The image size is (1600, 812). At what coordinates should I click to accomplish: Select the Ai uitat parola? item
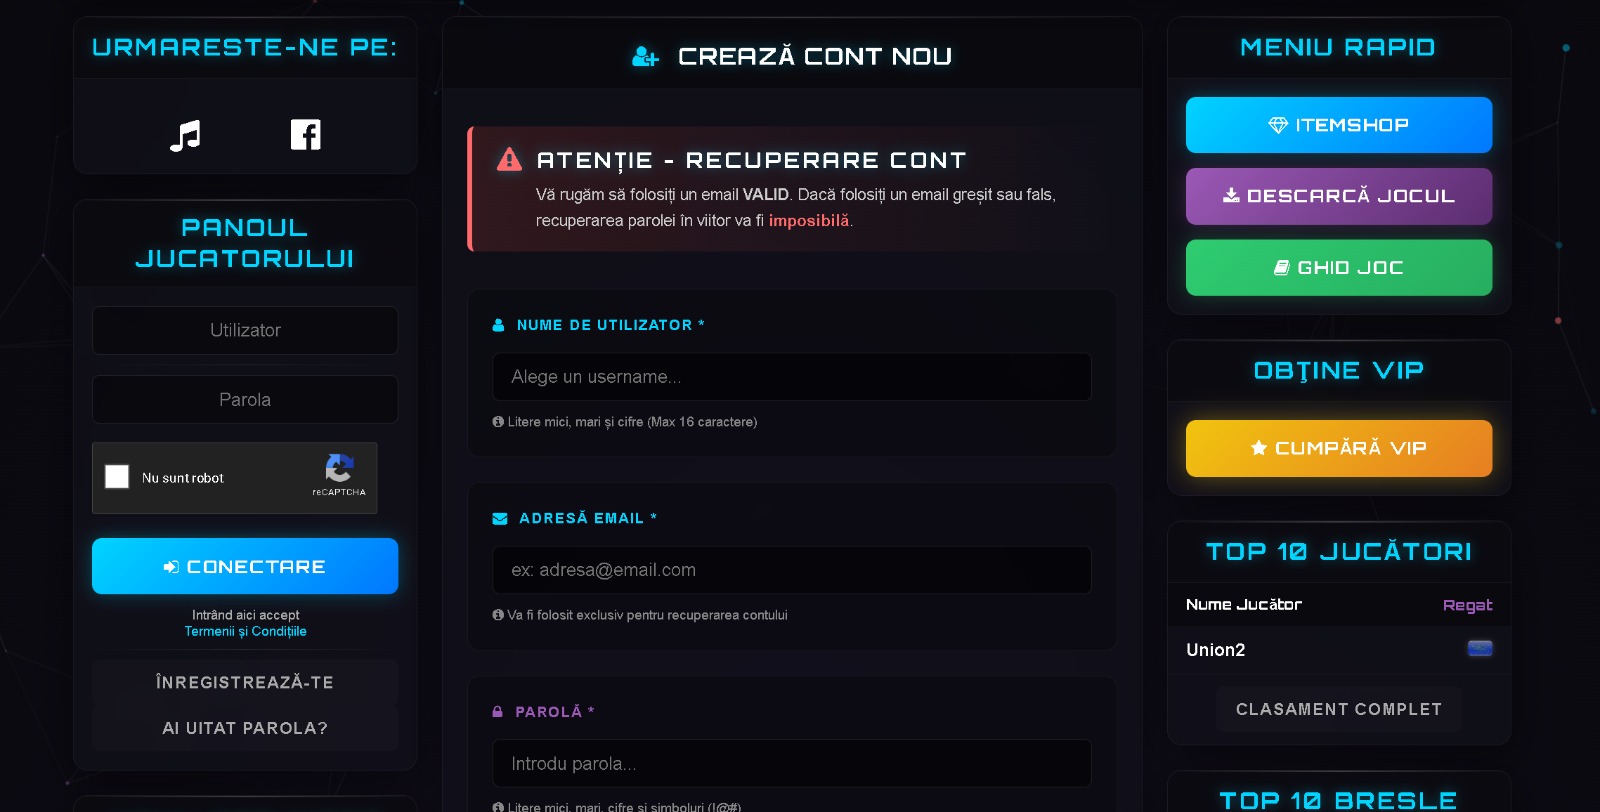pyautogui.click(x=245, y=728)
